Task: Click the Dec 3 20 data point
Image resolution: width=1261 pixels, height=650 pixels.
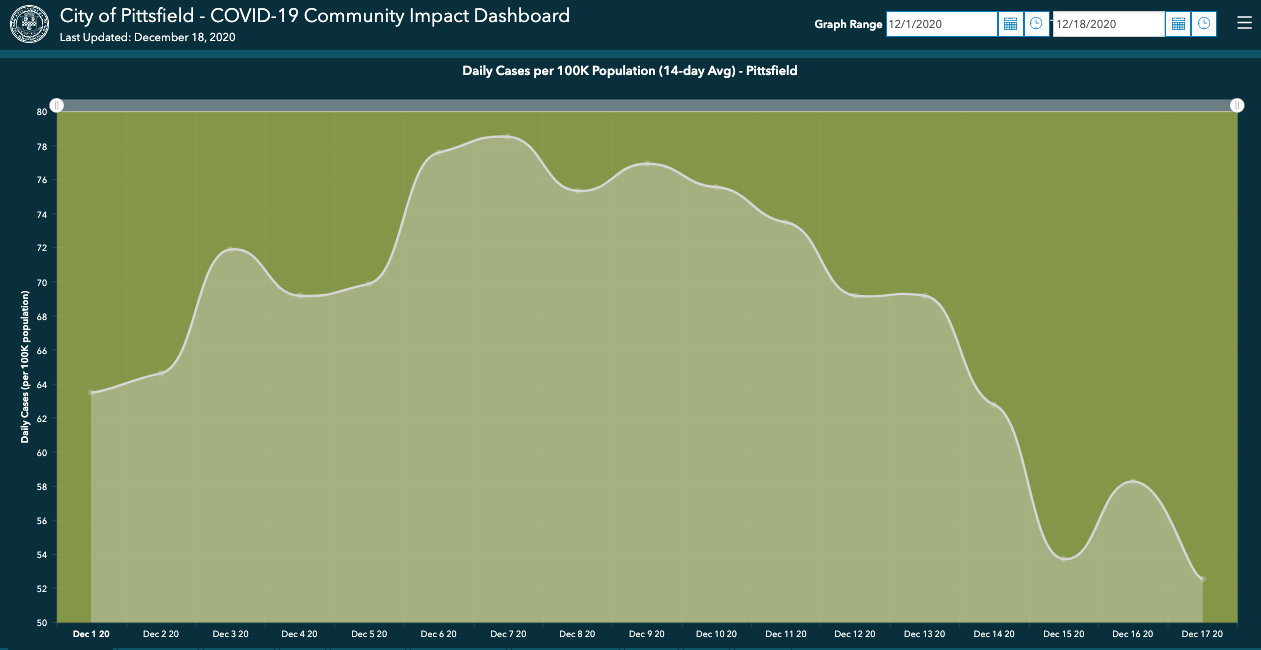Action: pyautogui.click(x=230, y=249)
